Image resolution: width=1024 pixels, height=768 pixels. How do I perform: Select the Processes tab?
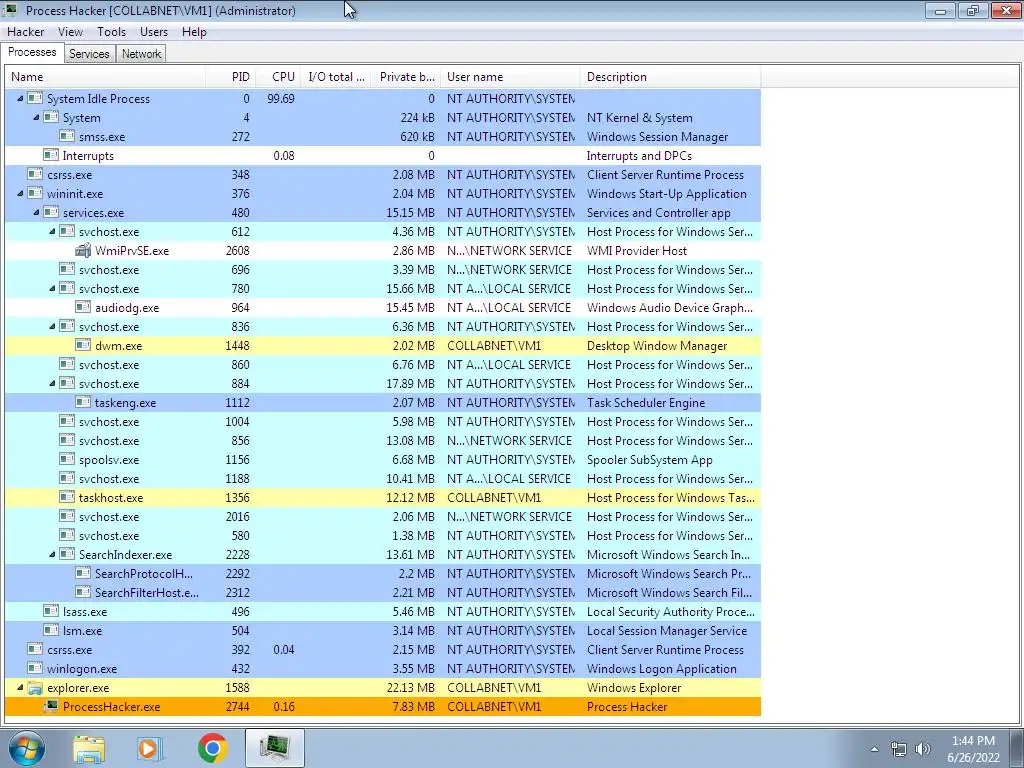tap(32, 52)
